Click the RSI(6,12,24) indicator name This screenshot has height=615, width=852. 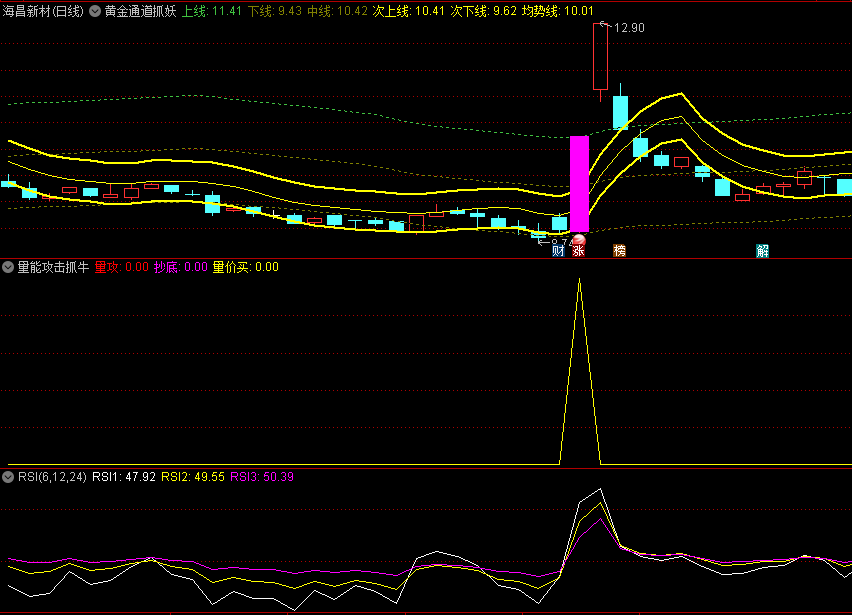pos(52,477)
